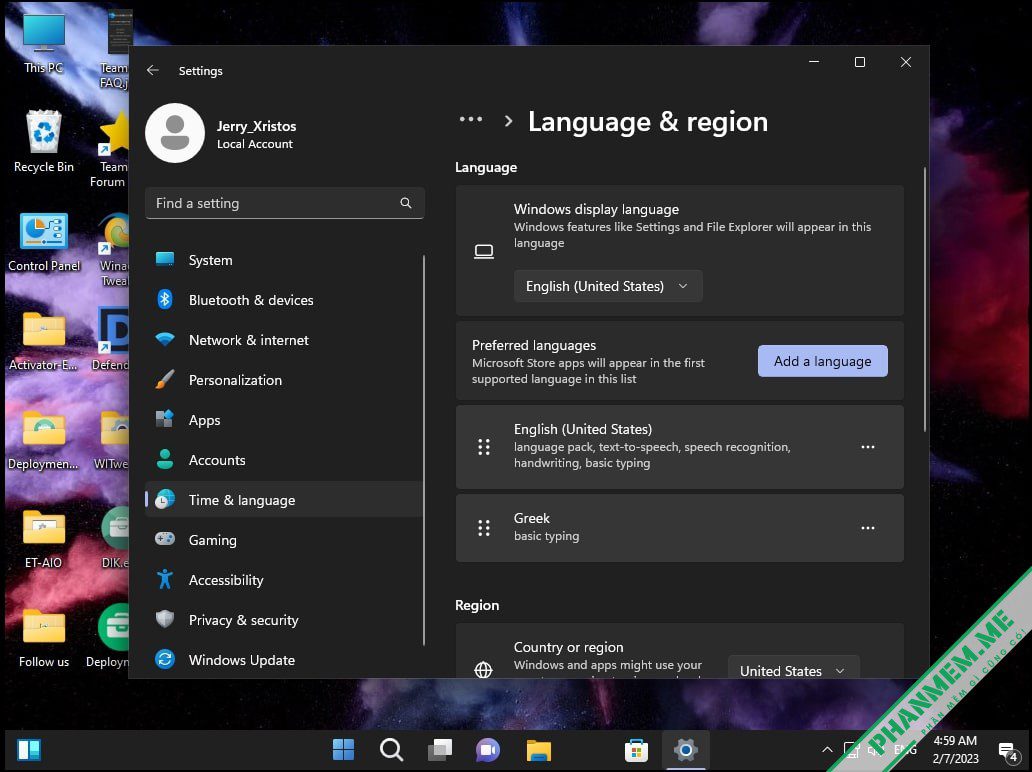Open the breadcrumb three-dots menu
The width and height of the screenshot is (1032, 772).
[x=471, y=120]
